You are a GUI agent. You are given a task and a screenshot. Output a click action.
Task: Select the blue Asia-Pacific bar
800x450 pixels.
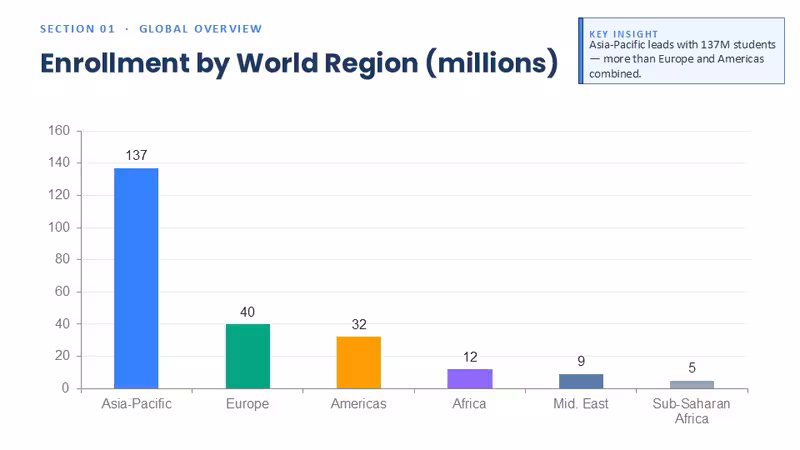point(136,279)
